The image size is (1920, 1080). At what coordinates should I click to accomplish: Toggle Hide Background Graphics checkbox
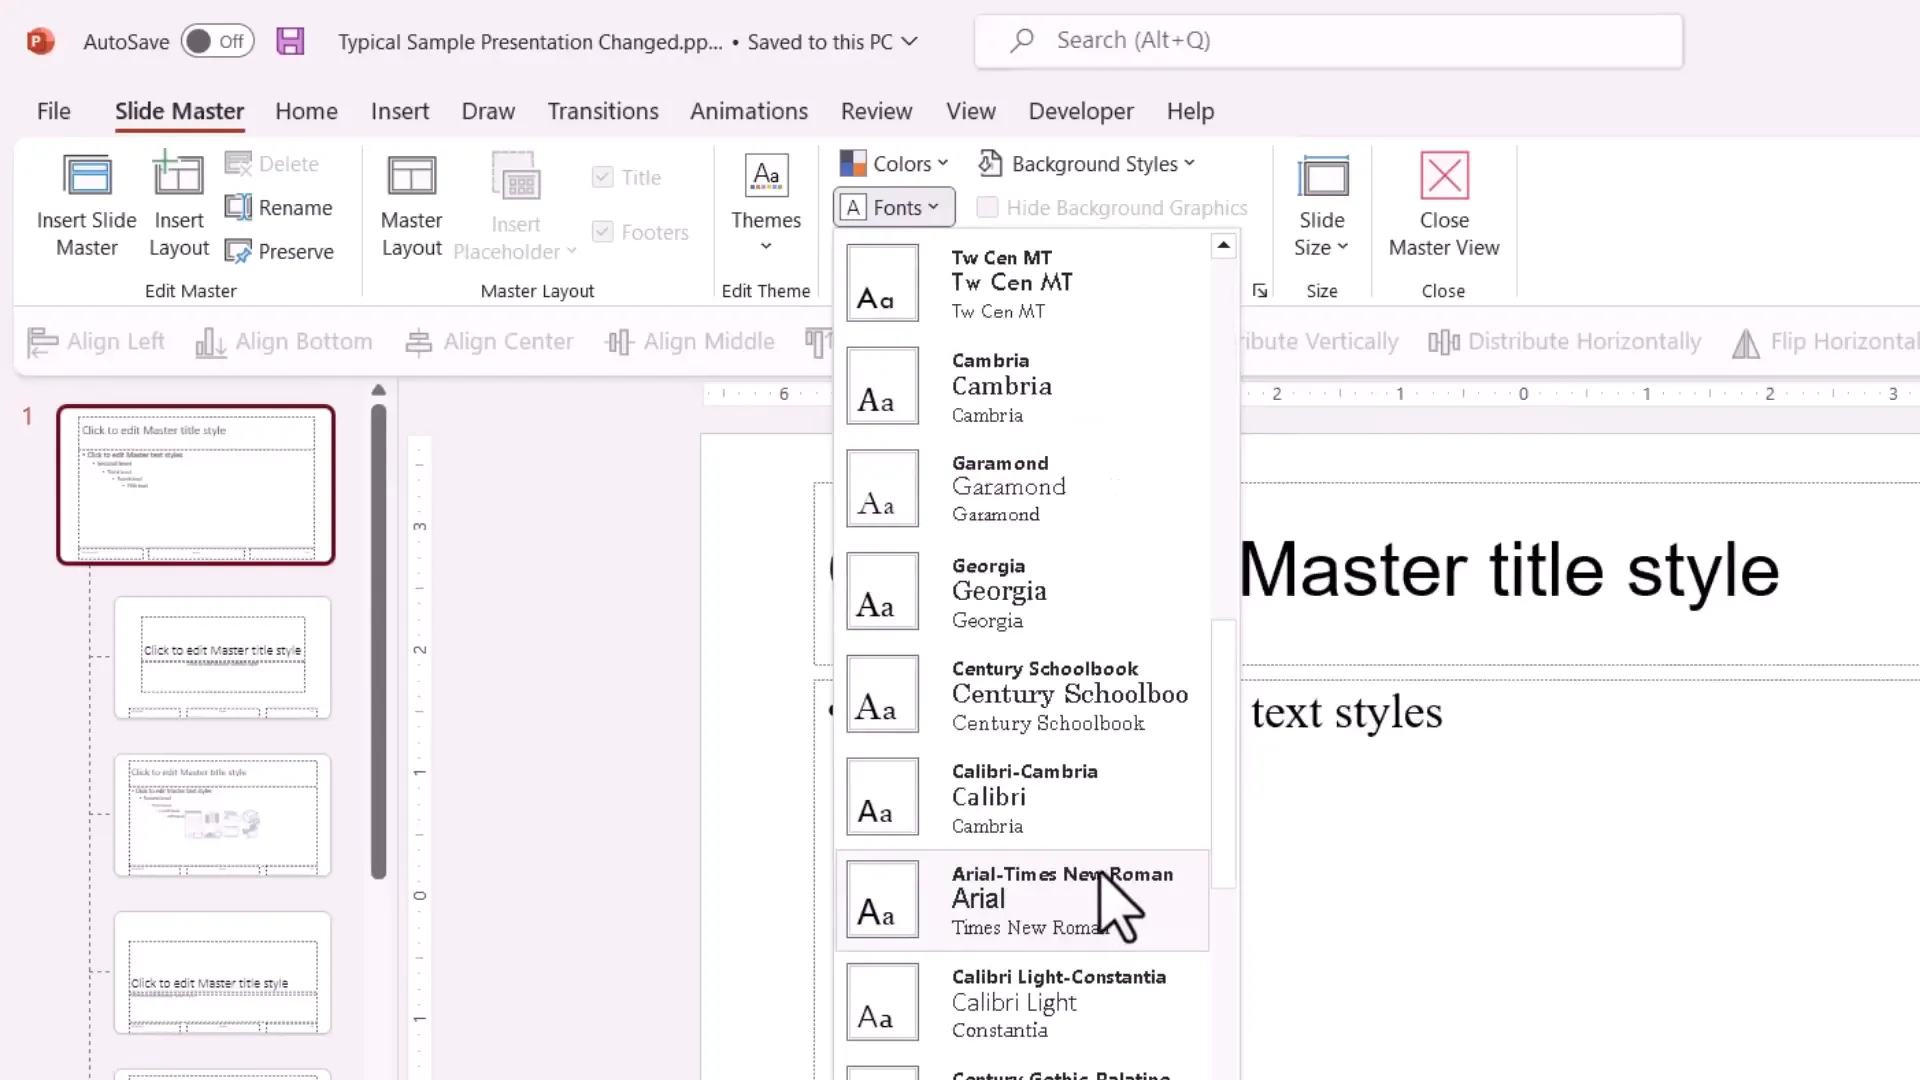click(x=987, y=207)
